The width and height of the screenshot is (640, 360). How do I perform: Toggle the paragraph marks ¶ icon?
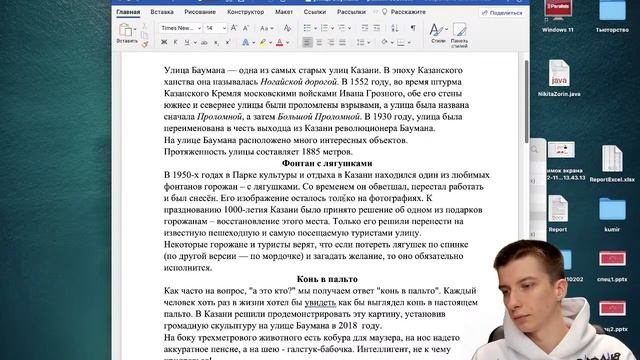tap(413, 28)
